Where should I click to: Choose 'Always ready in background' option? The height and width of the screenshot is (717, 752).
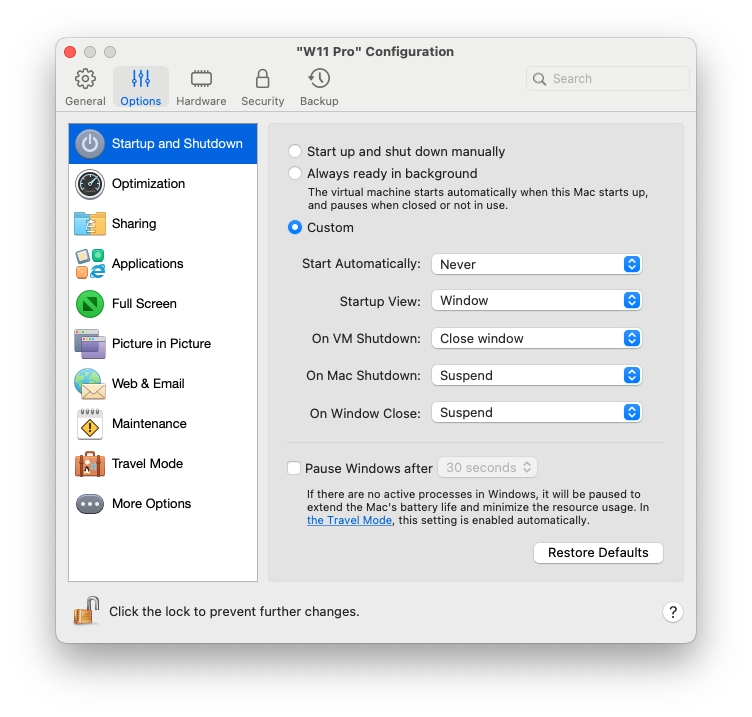coord(295,173)
